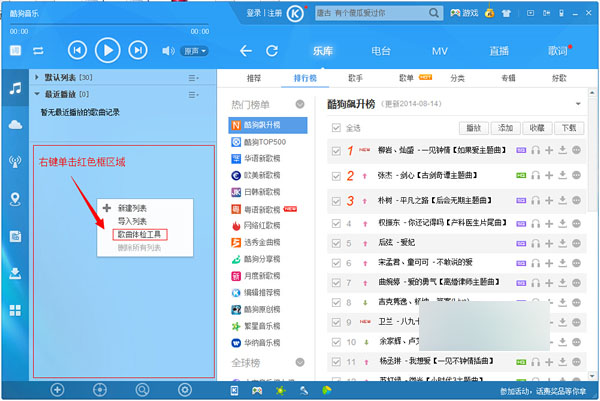Skip to the next track
This screenshot has height=401, width=600.
point(138,50)
